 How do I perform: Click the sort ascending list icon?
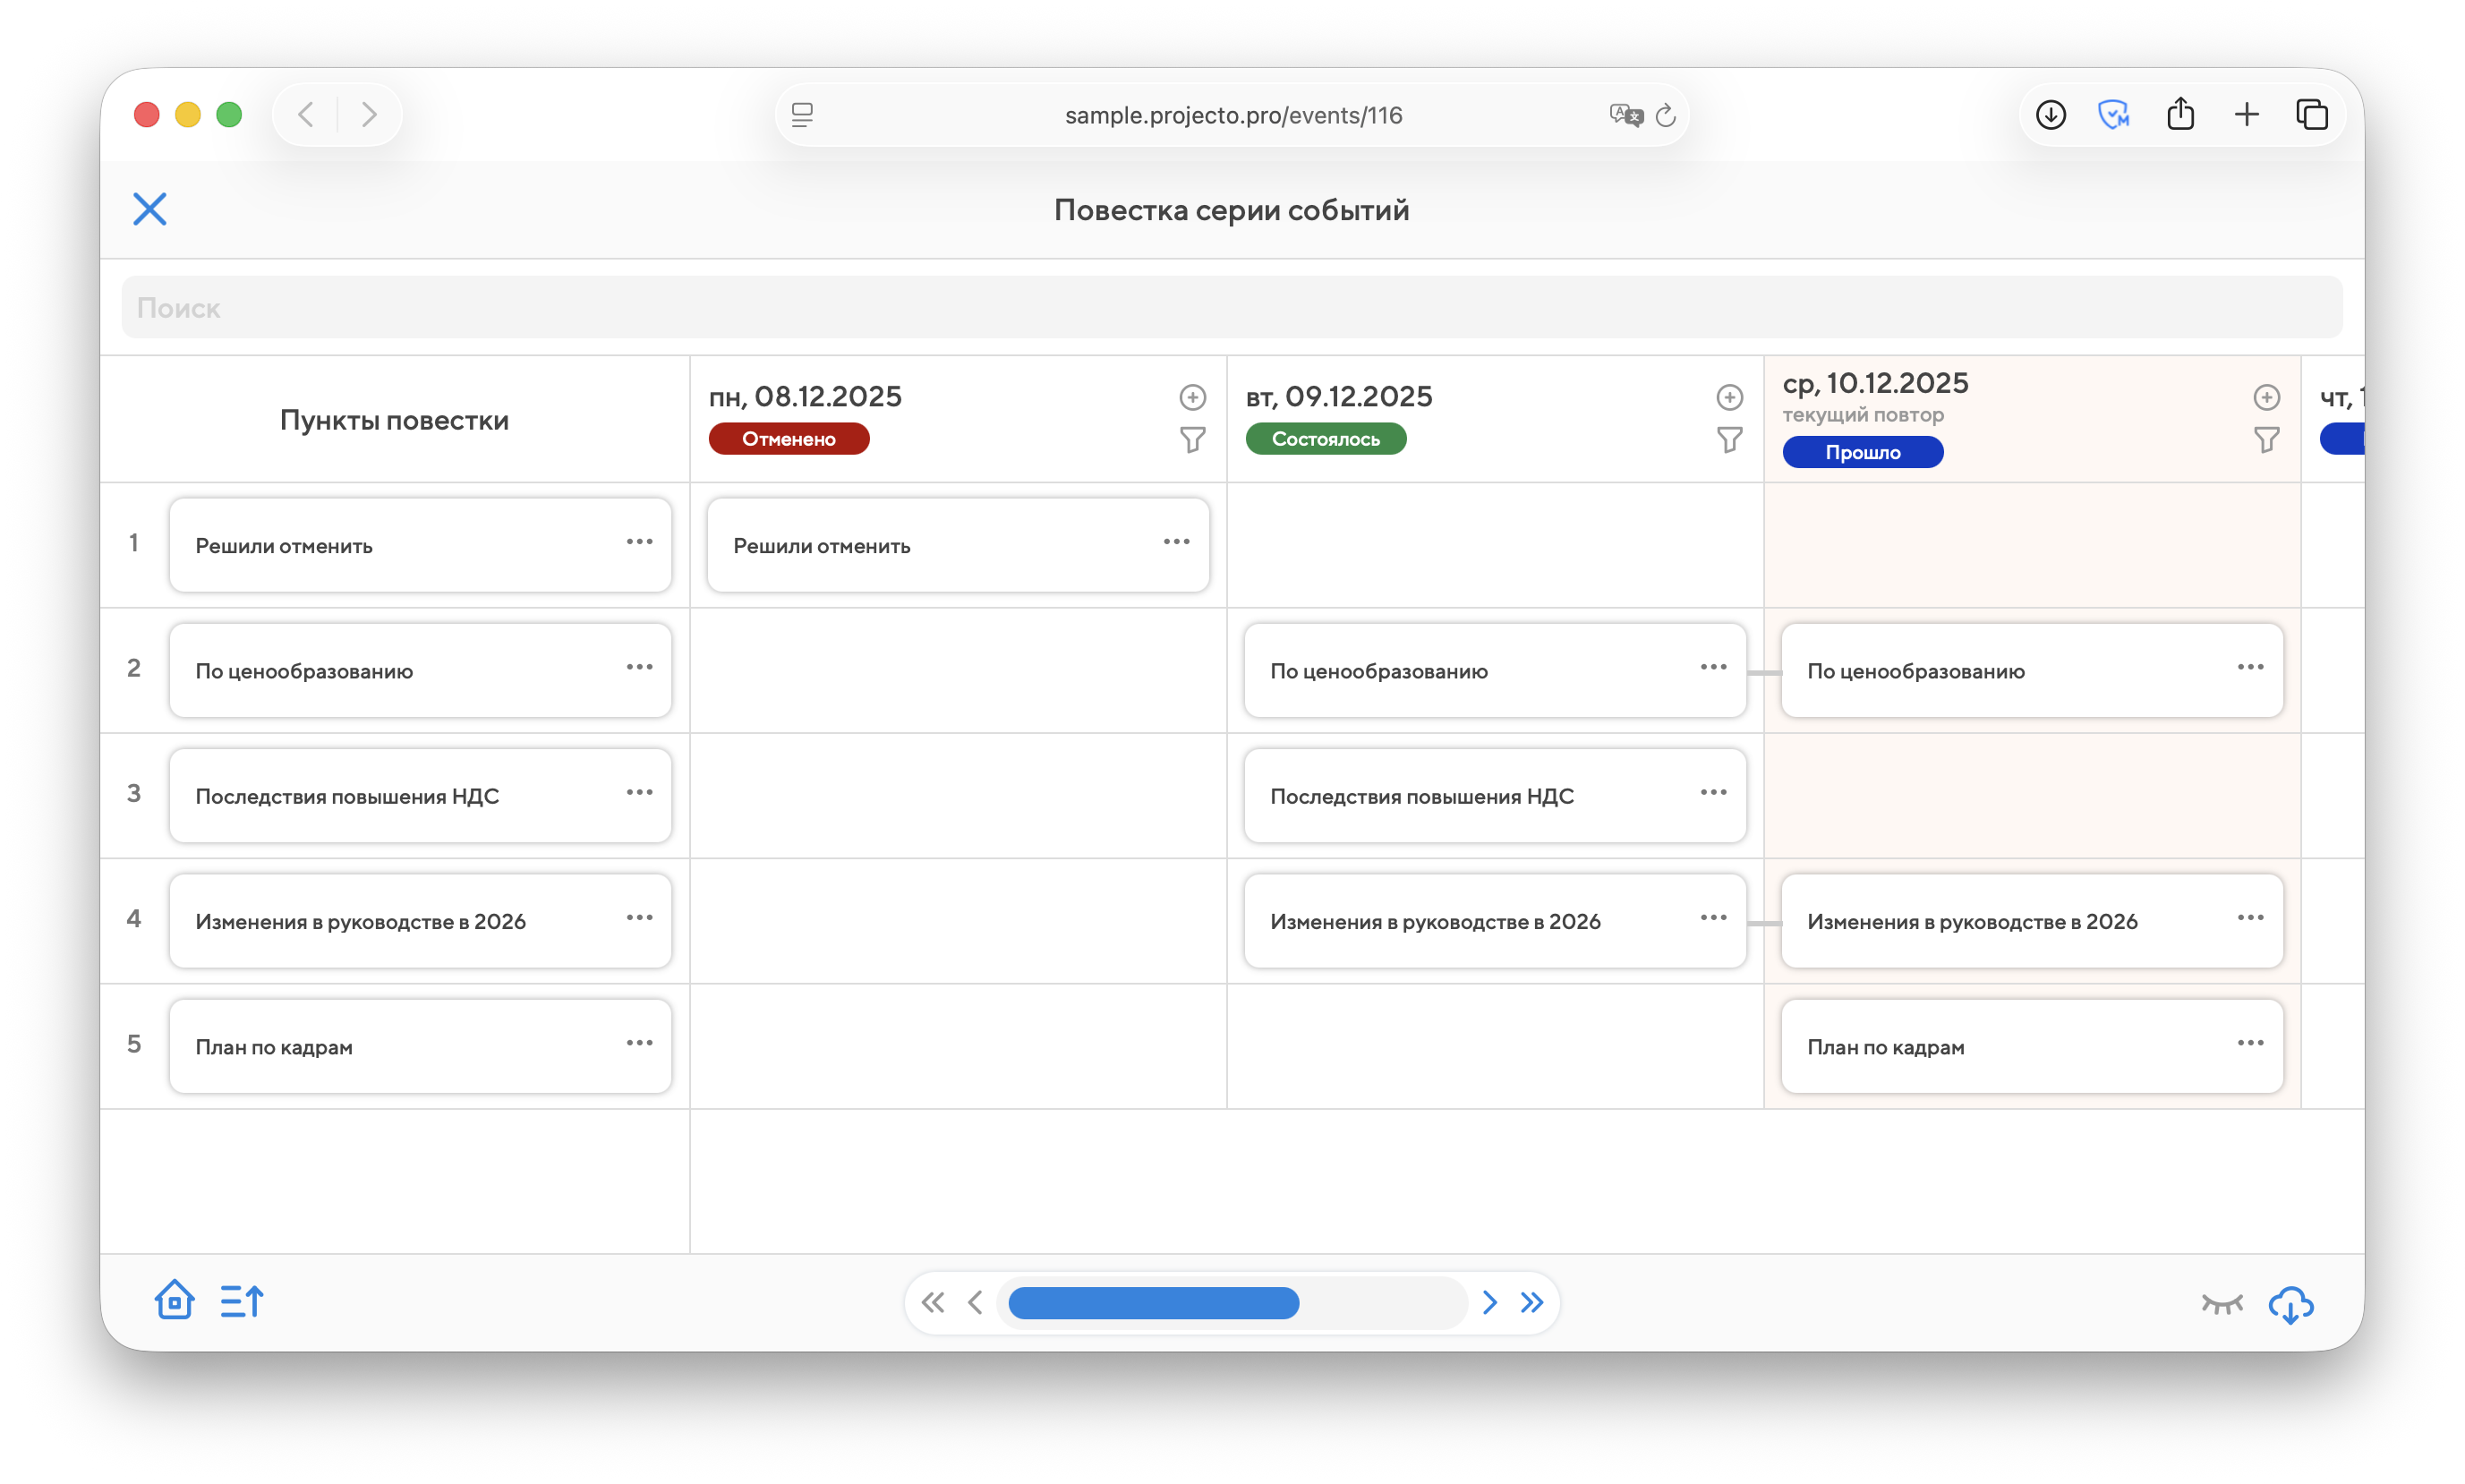241,1301
